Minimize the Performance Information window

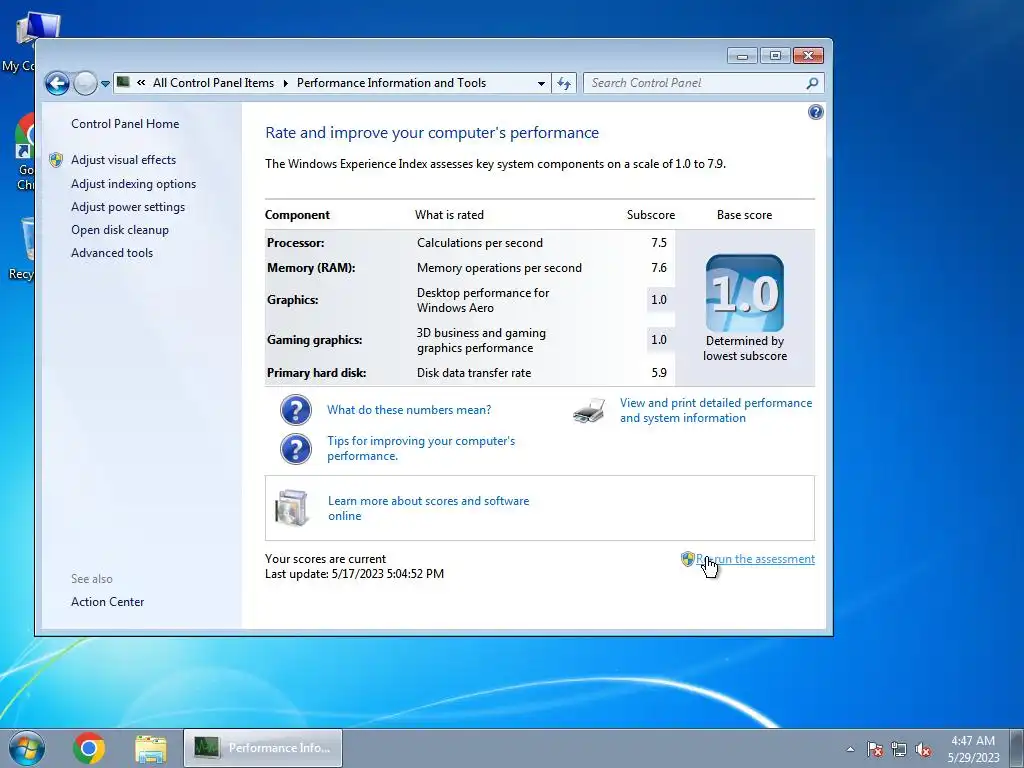(742, 56)
